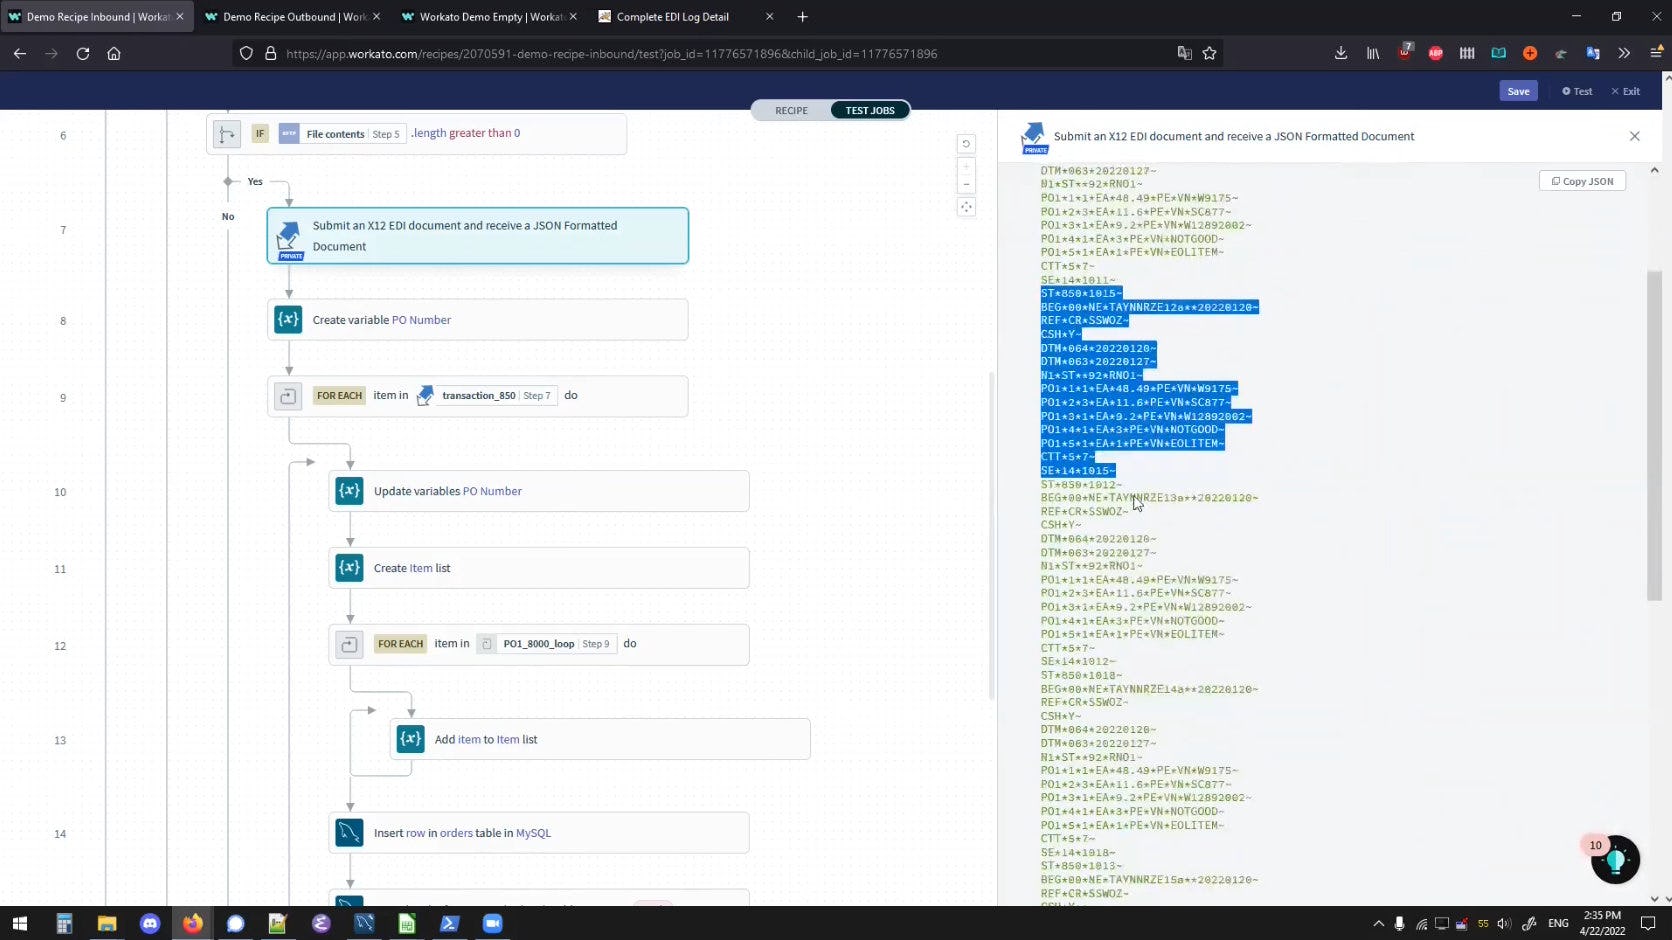The image size is (1672, 940).
Task: Toggle the bookmark star in the address bar
Action: pos(1208,54)
